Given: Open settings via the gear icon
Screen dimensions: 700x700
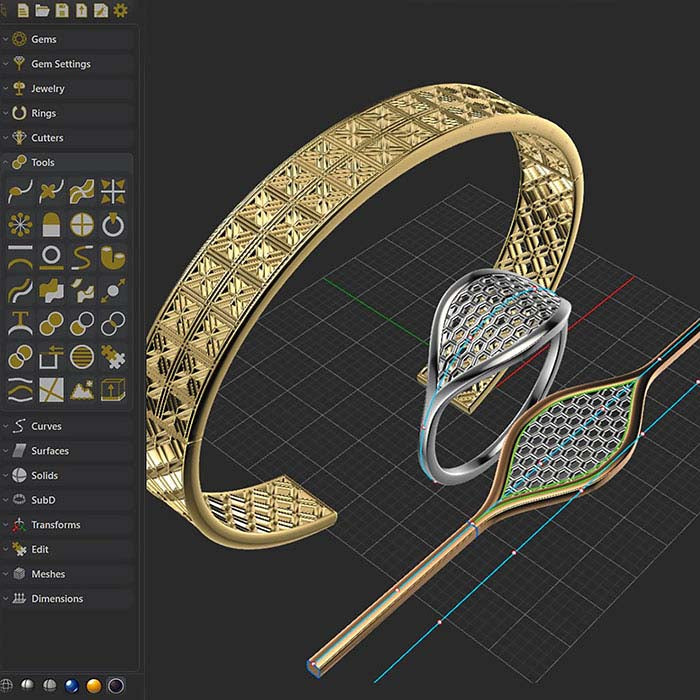Looking at the screenshot, I should tap(121, 11).
